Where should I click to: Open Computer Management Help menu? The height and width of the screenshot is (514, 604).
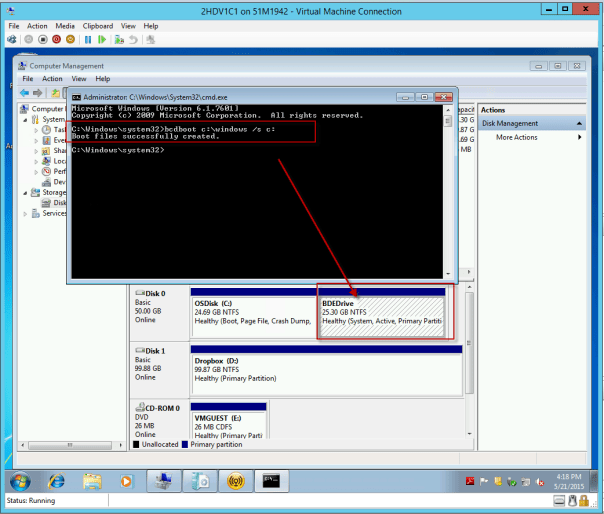(102, 79)
